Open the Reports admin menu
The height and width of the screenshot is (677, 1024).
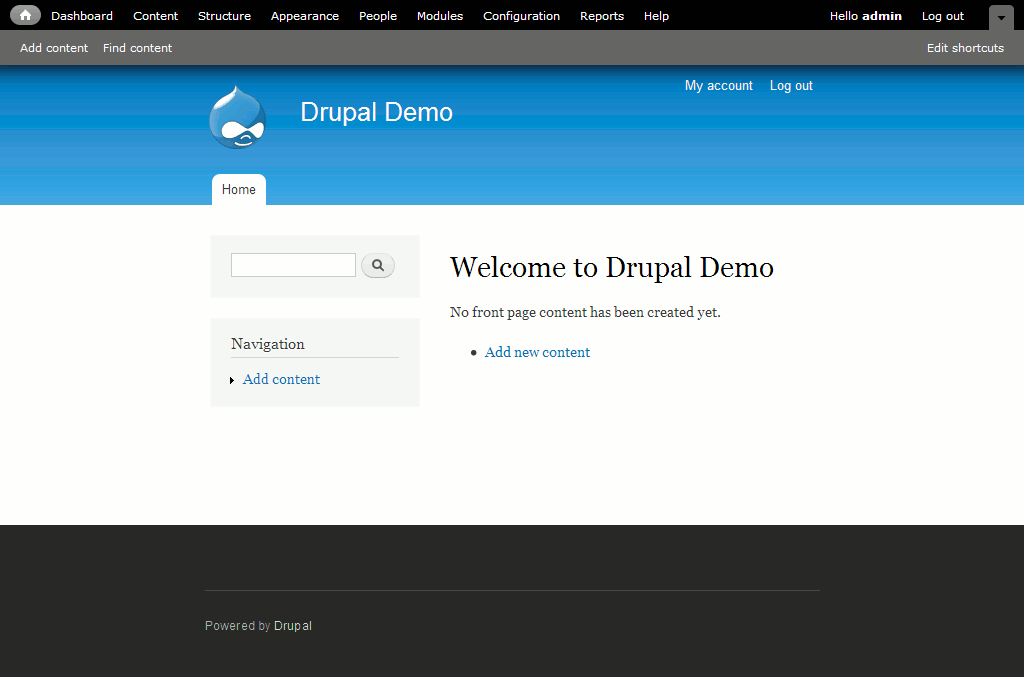601,15
